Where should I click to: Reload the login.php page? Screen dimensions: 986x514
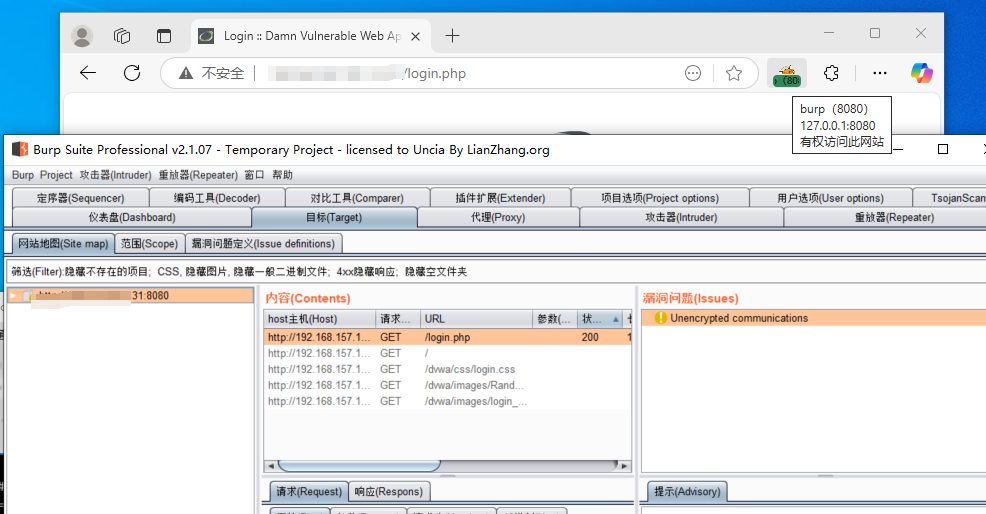coord(132,73)
